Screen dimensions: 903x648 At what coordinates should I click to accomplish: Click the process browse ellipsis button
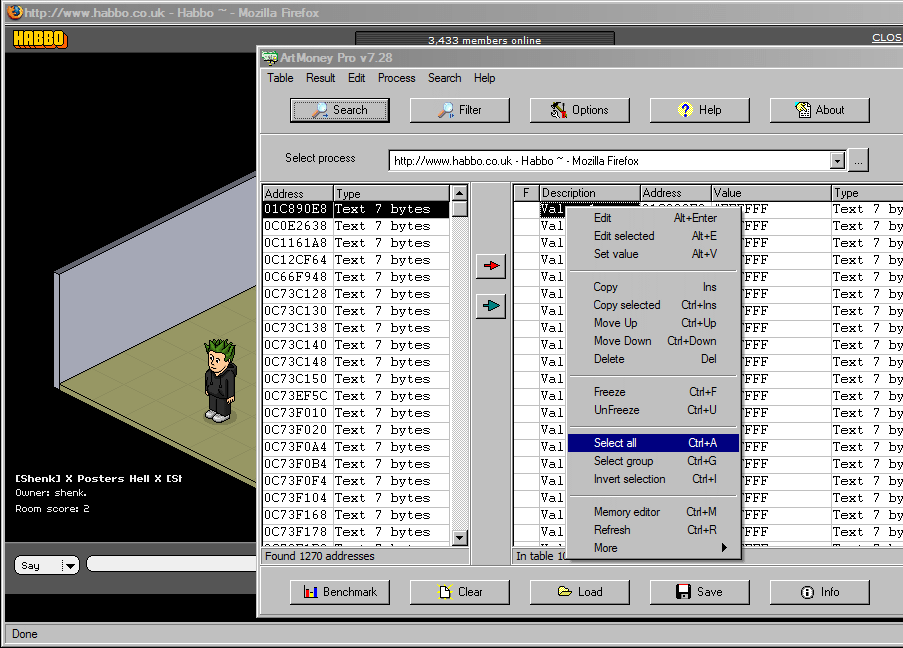point(858,161)
